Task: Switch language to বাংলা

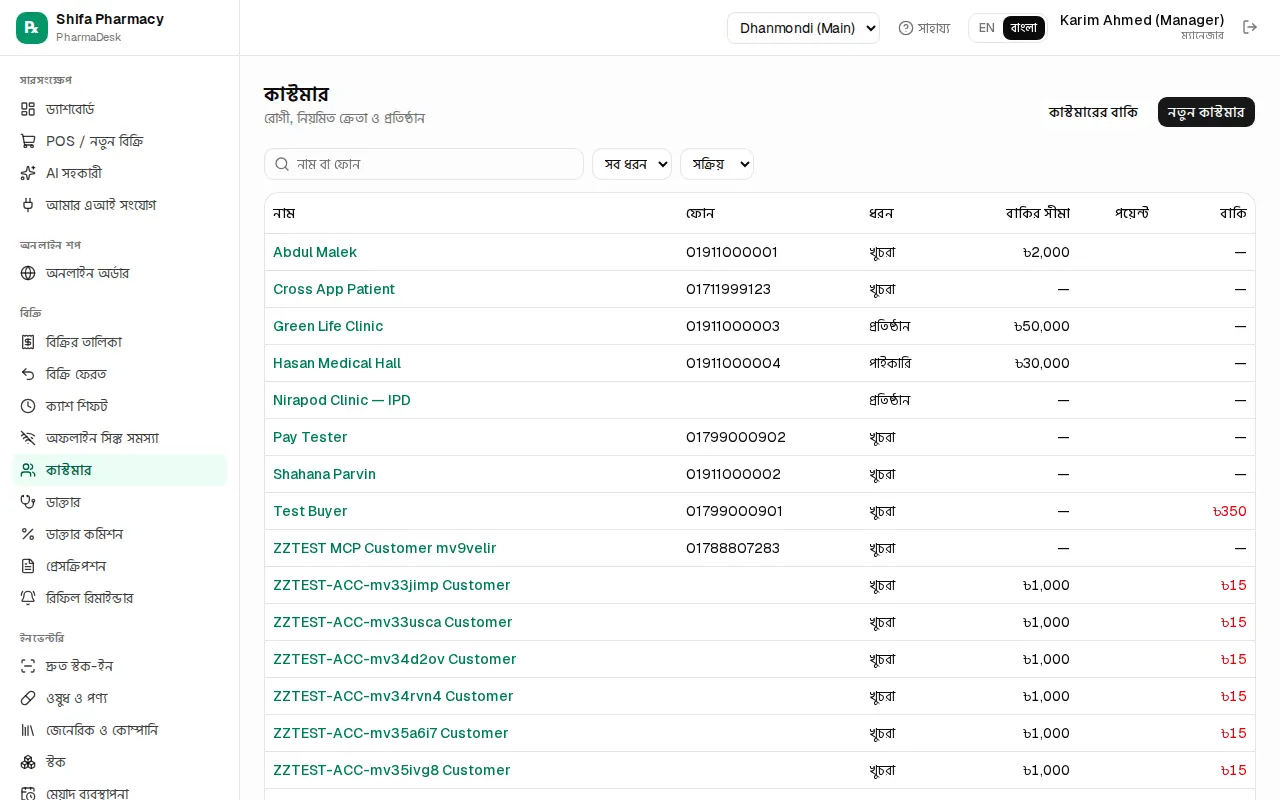Action: [1024, 28]
